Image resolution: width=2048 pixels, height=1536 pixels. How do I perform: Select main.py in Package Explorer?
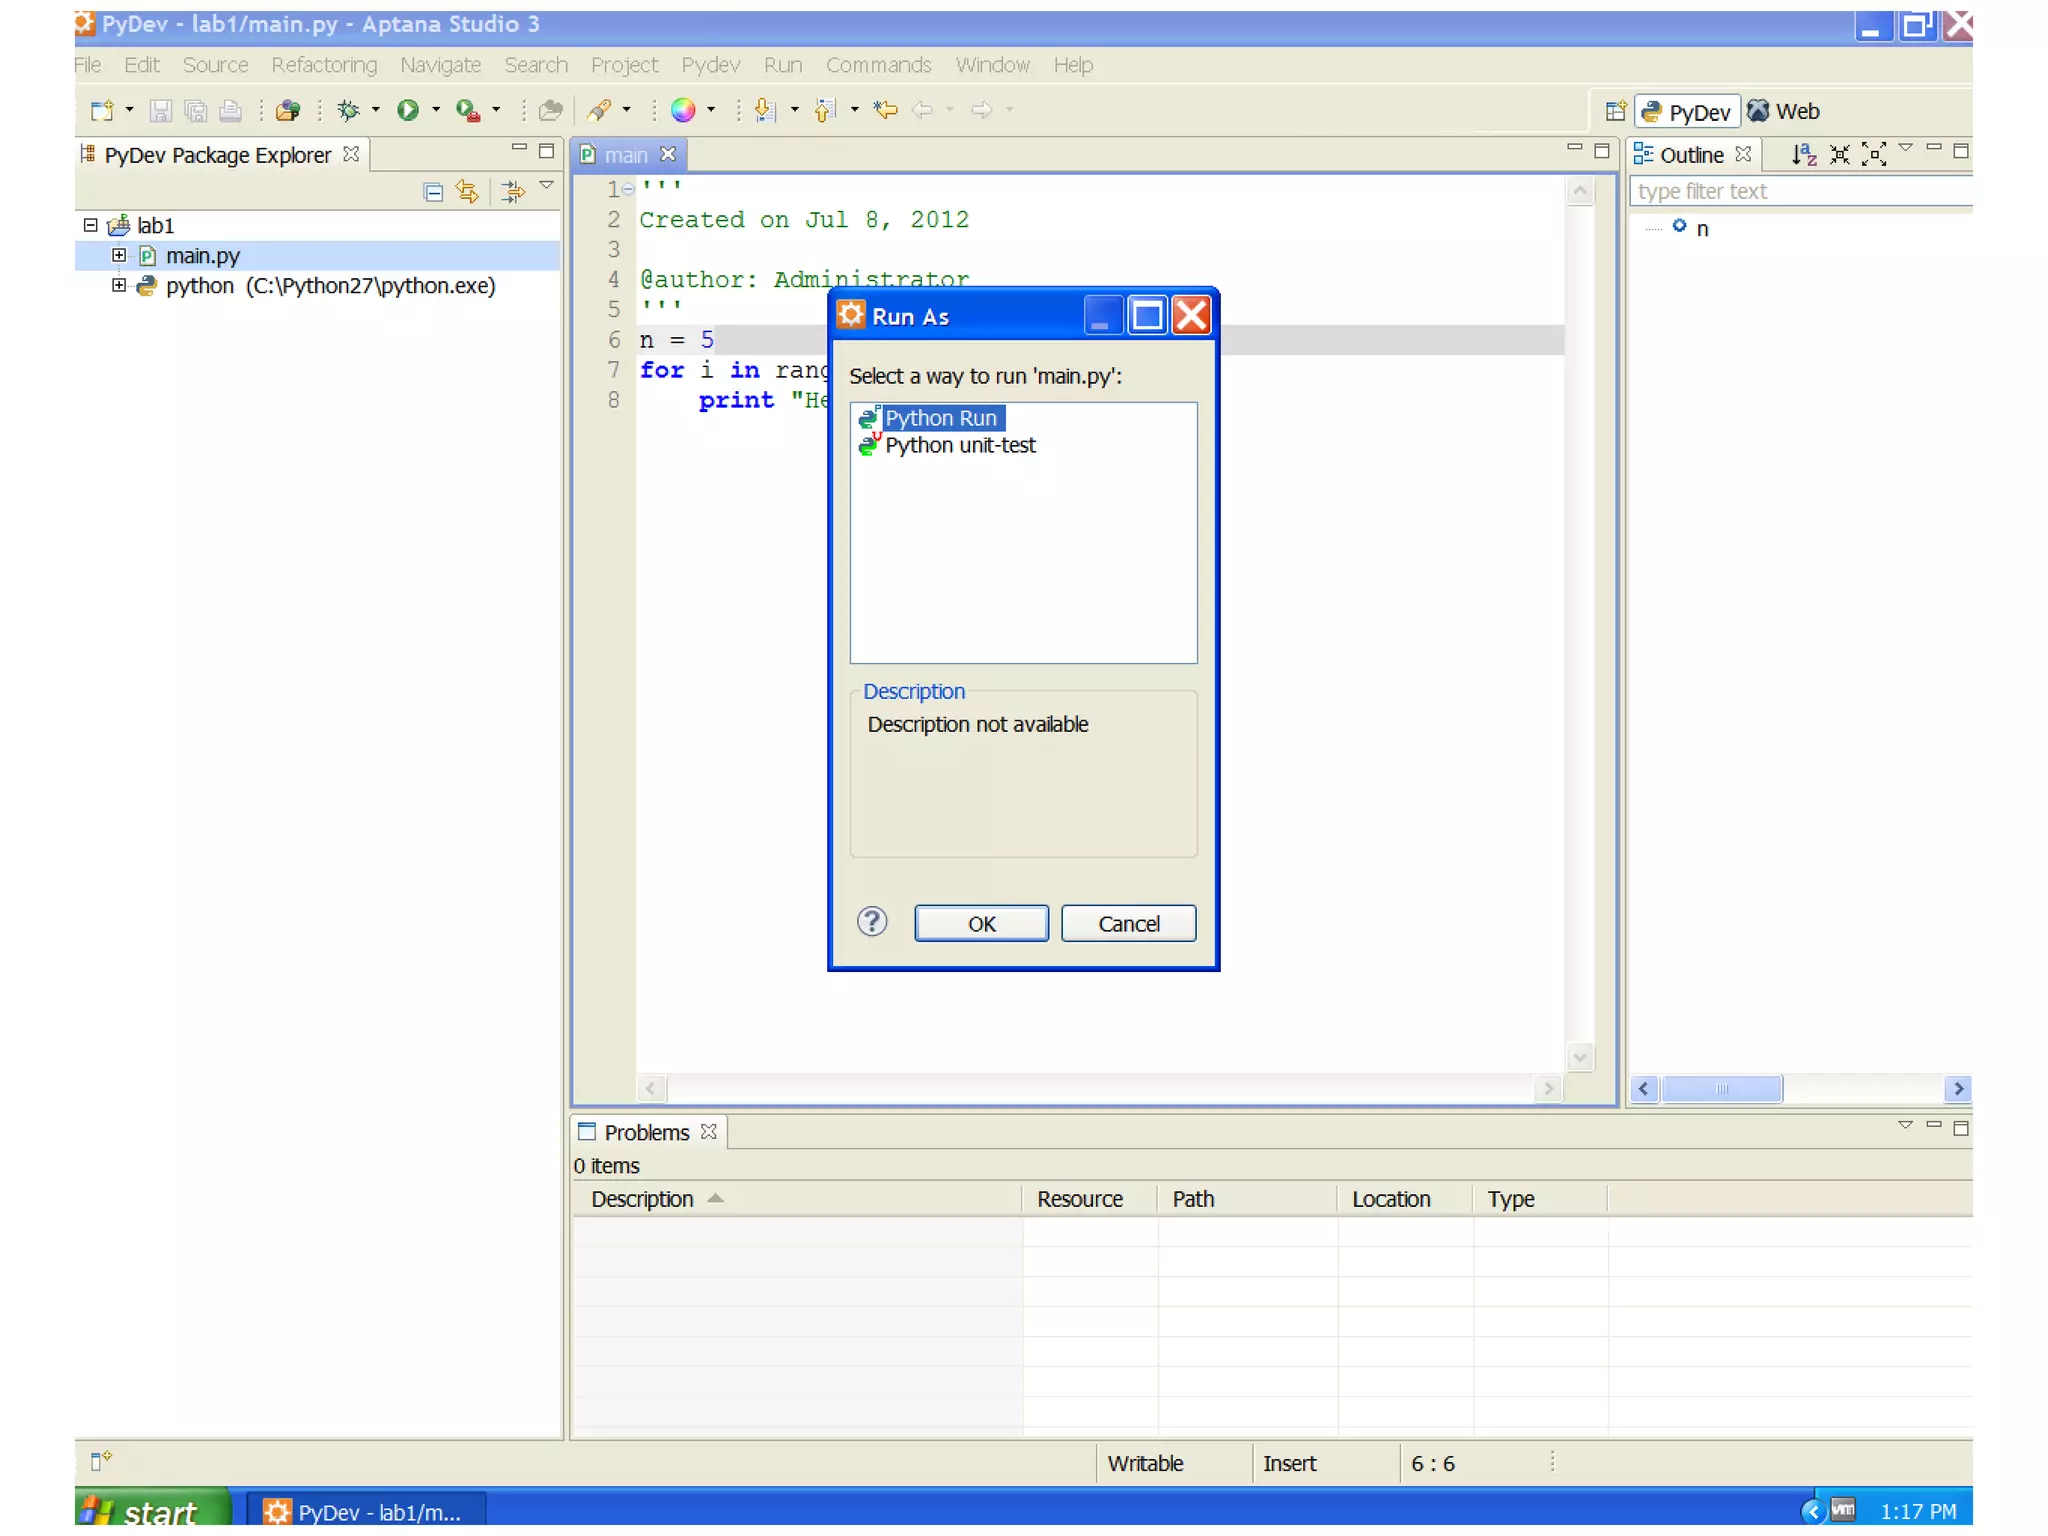(203, 256)
